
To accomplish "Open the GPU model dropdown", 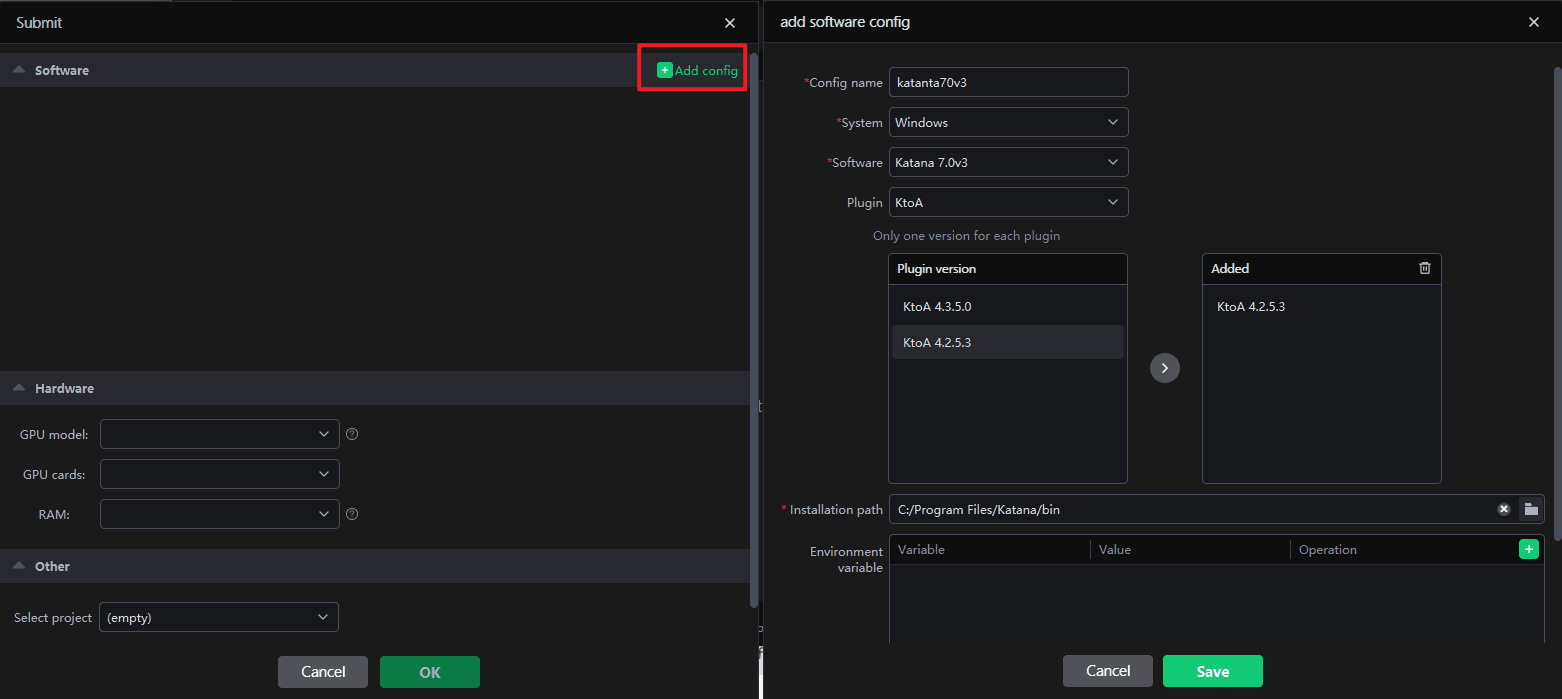I will point(219,434).
